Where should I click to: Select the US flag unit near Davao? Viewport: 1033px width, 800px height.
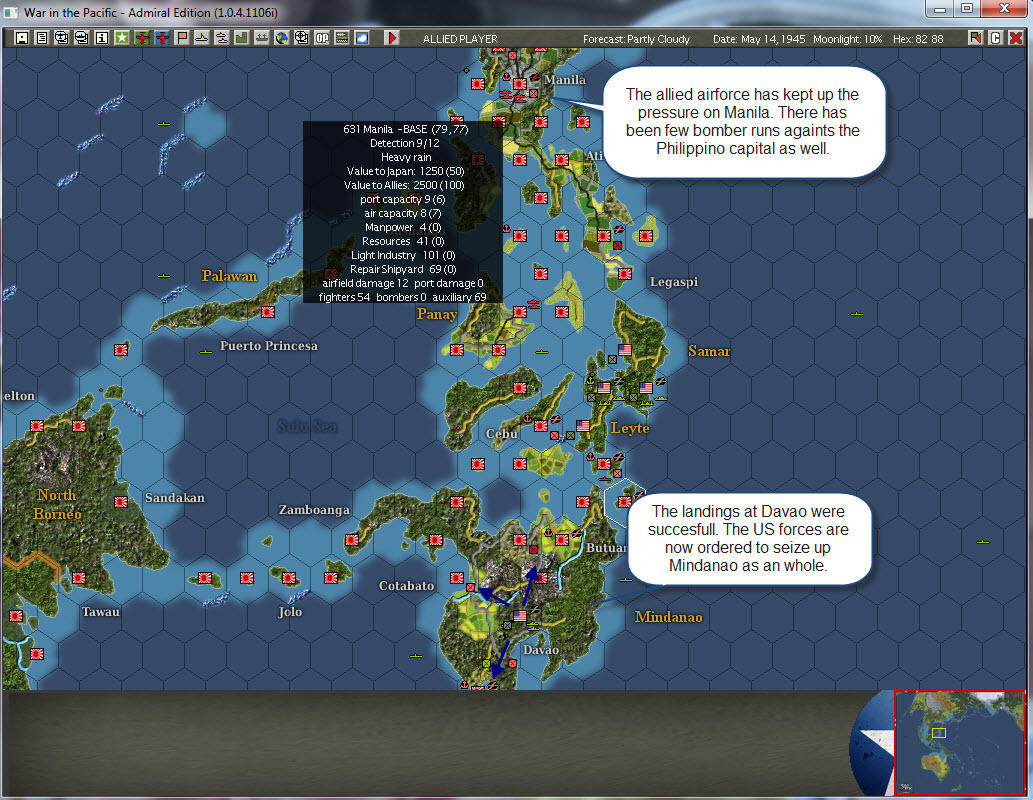pos(520,615)
